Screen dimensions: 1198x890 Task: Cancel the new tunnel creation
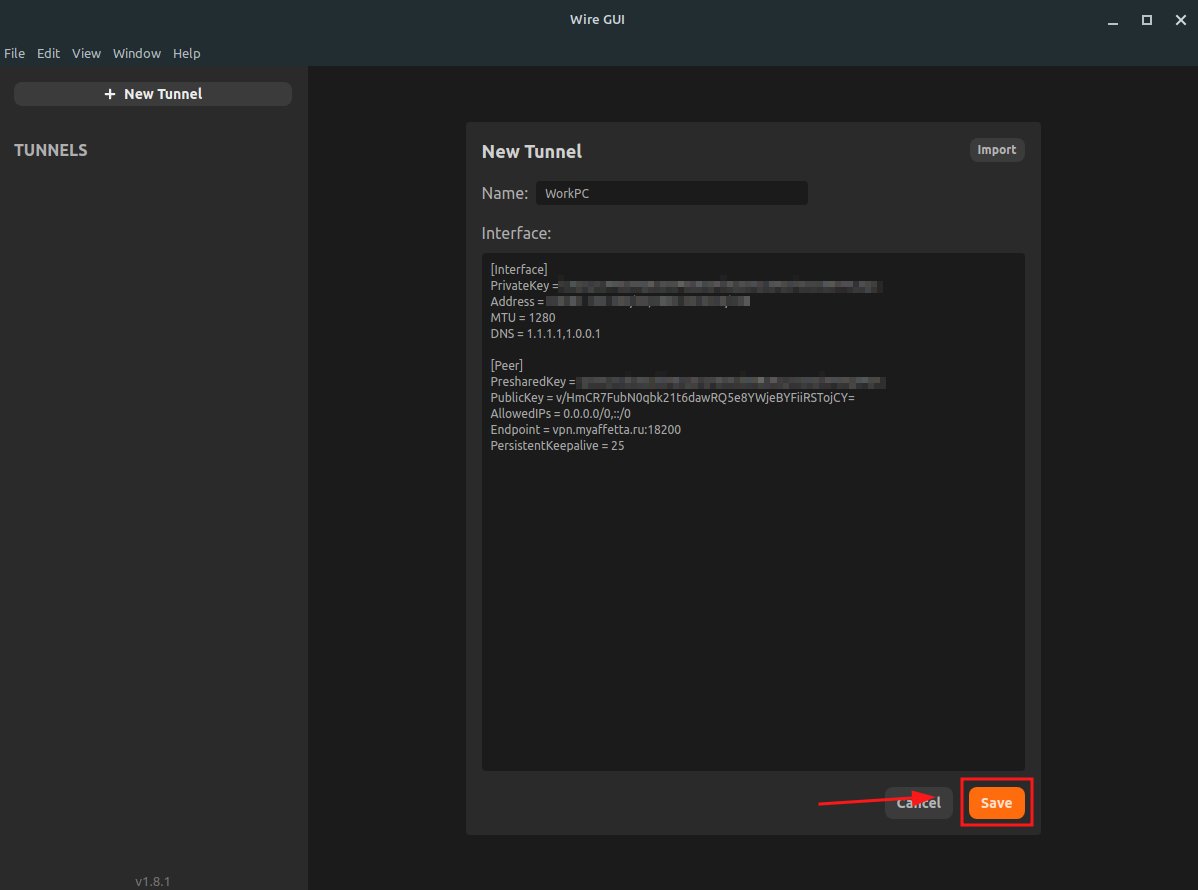918,802
